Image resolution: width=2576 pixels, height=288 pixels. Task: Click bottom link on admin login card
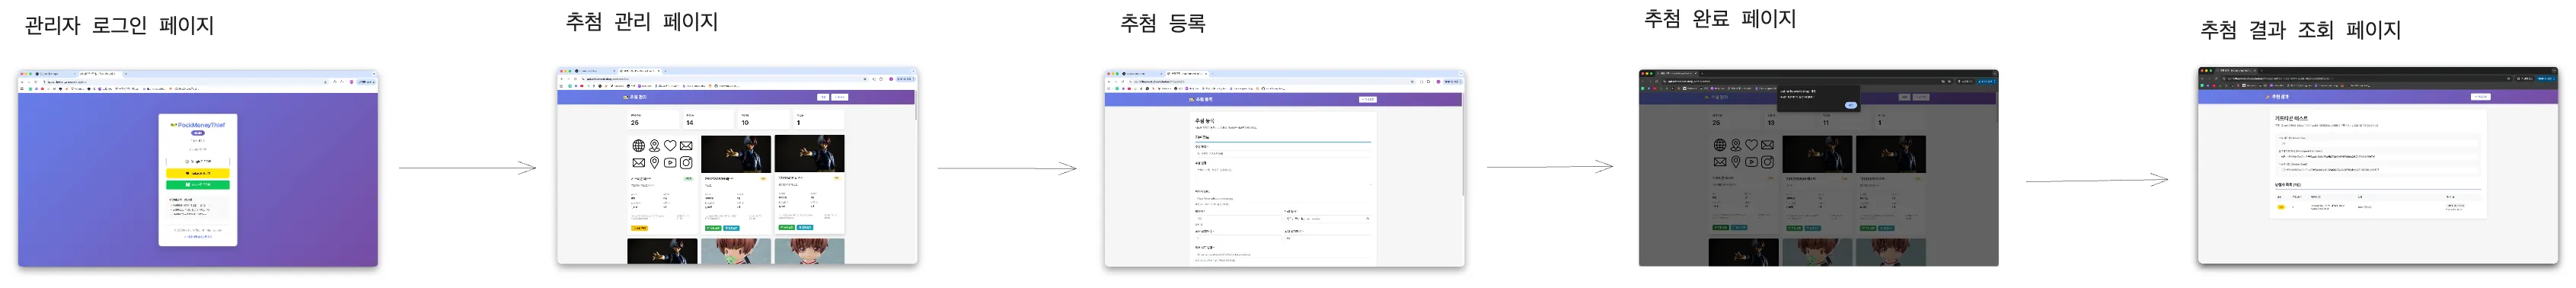(x=198, y=237)
